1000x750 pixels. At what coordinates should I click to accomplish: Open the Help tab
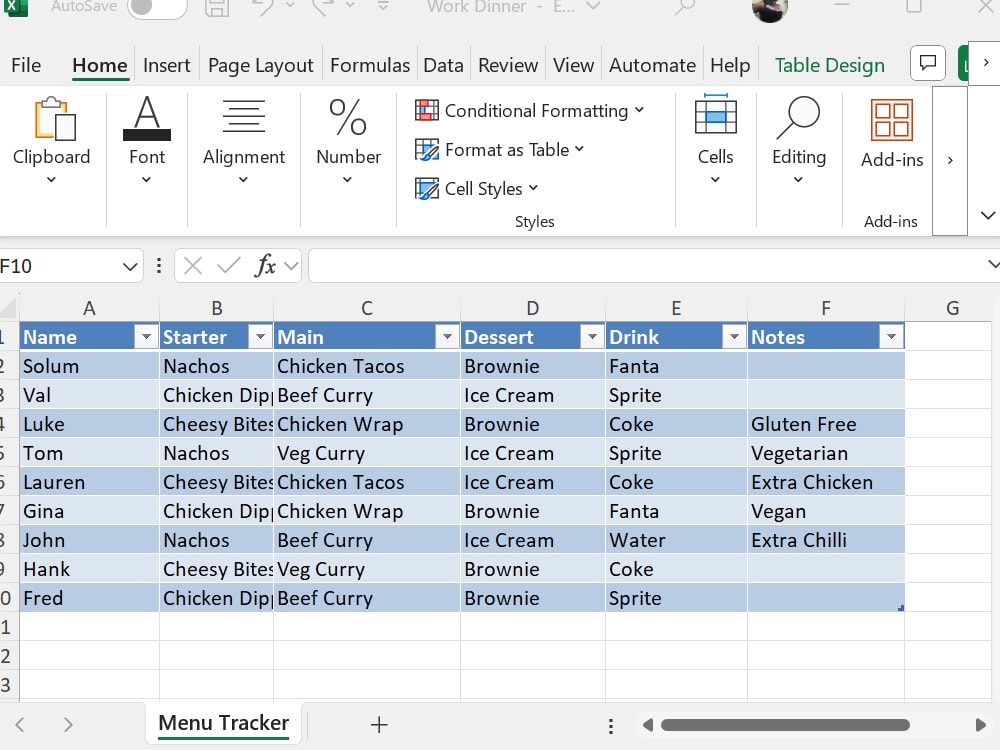click(730, 65)
